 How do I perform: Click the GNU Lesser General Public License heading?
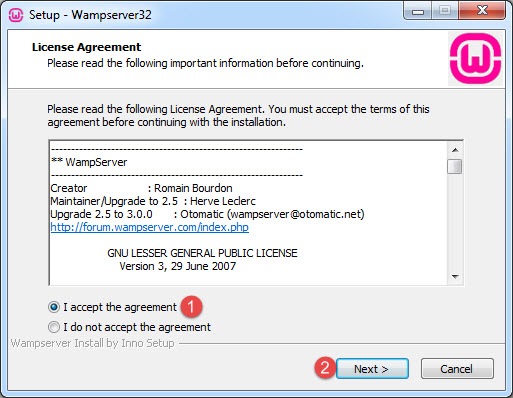(x=202, y=253)
